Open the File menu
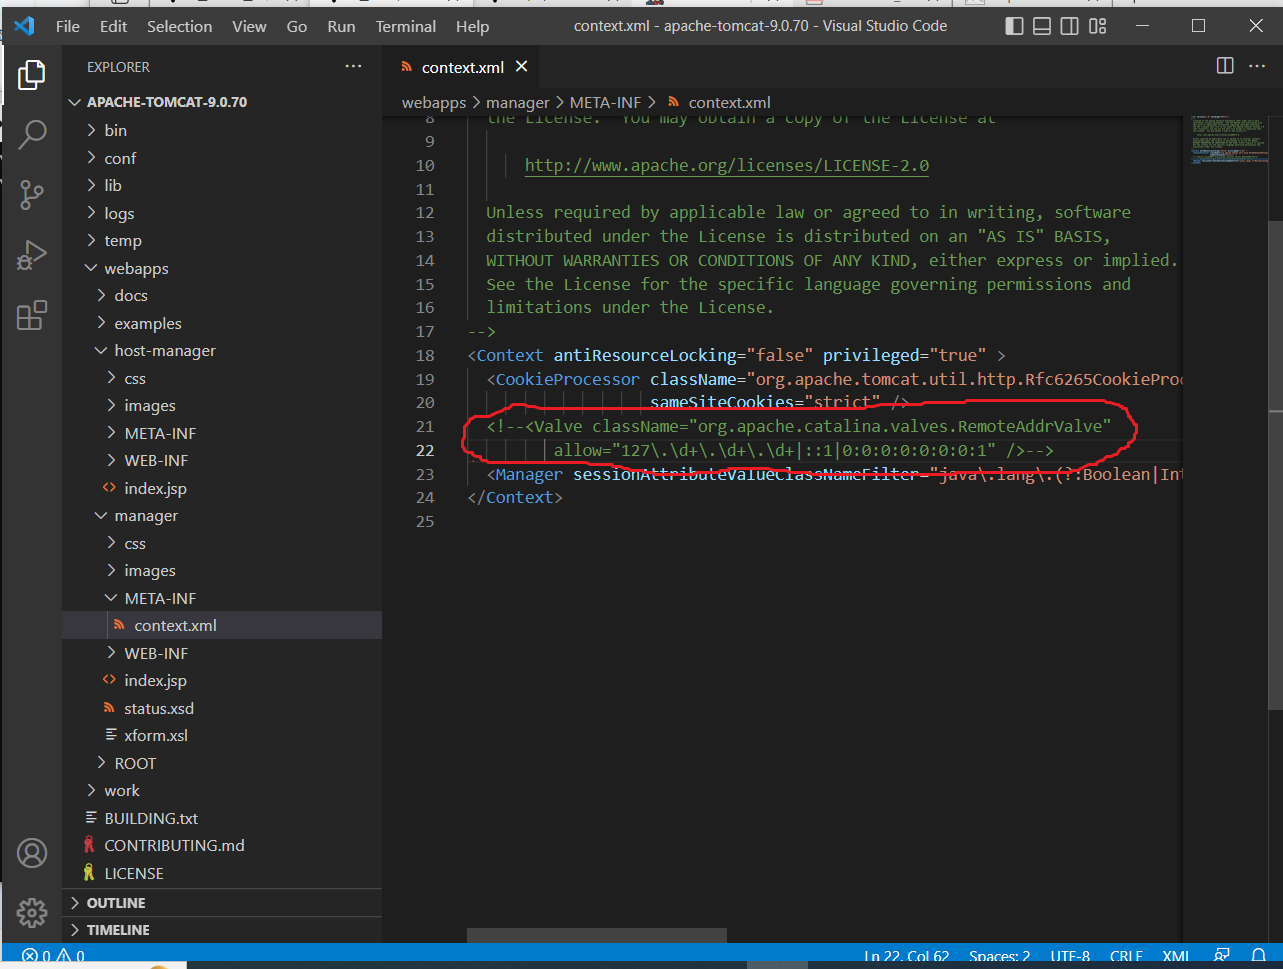Screen dimensions: 1283x969 [x=68, y=26]
